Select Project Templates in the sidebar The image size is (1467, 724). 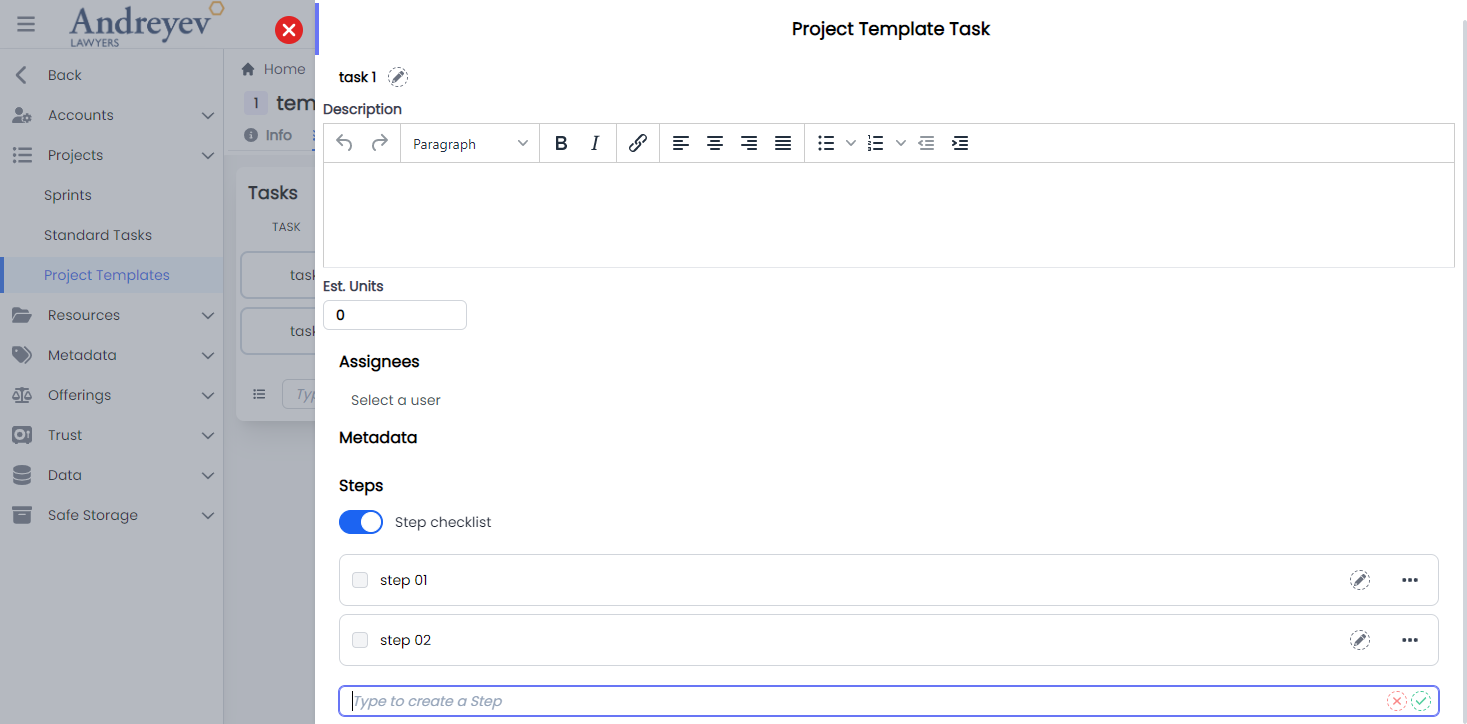(x=107, y=274)
